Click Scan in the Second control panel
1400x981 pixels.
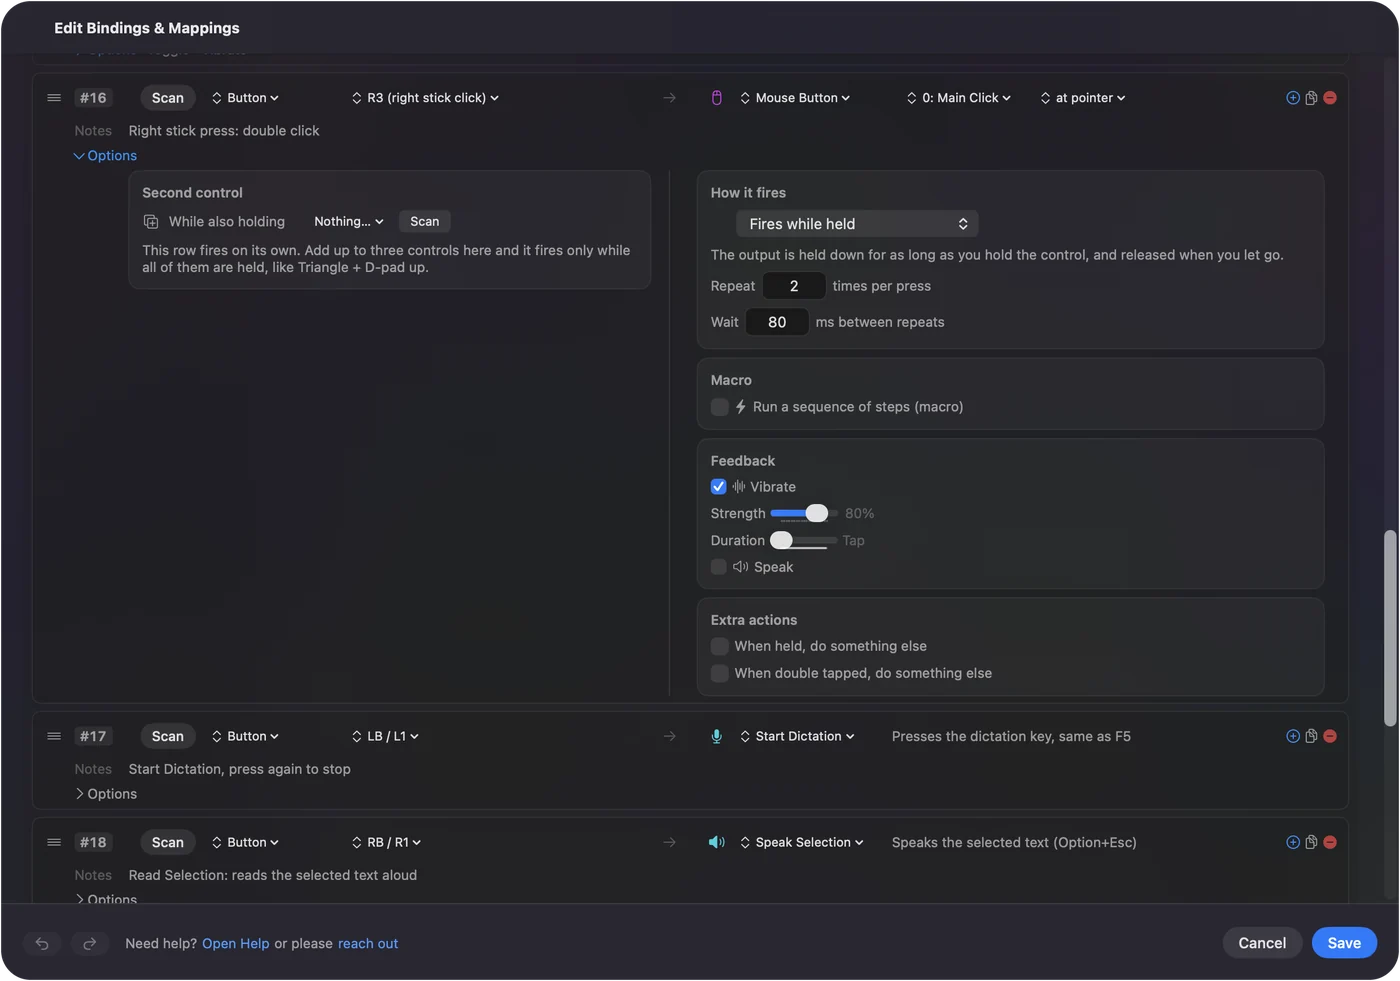pos(424,222)
